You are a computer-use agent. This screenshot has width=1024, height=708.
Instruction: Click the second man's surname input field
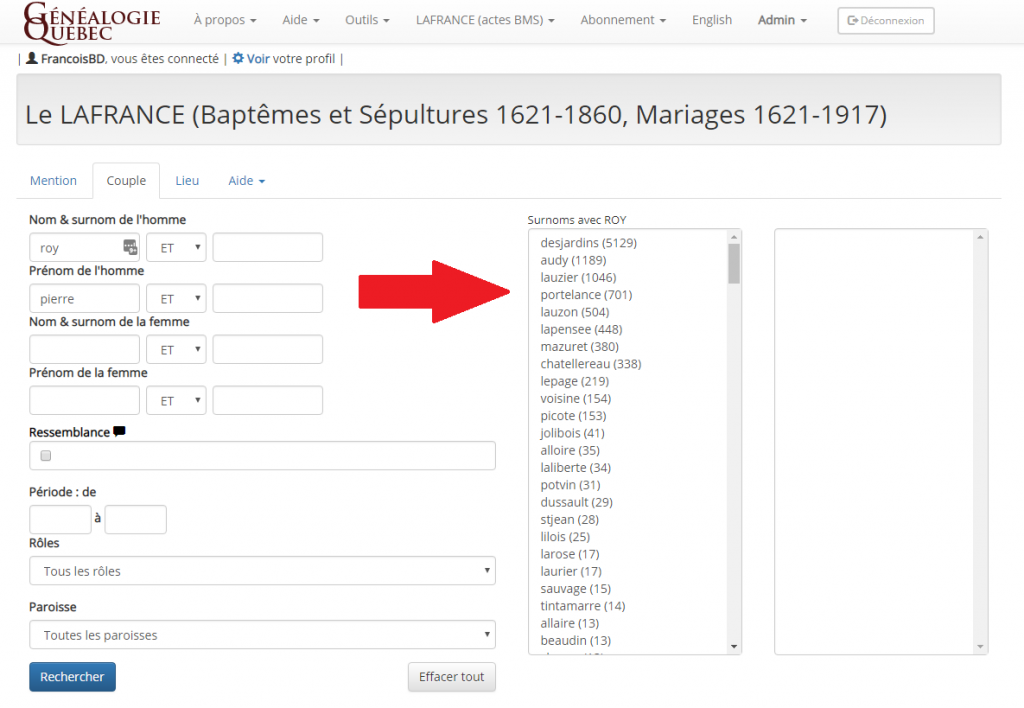[x=268, y=248]
